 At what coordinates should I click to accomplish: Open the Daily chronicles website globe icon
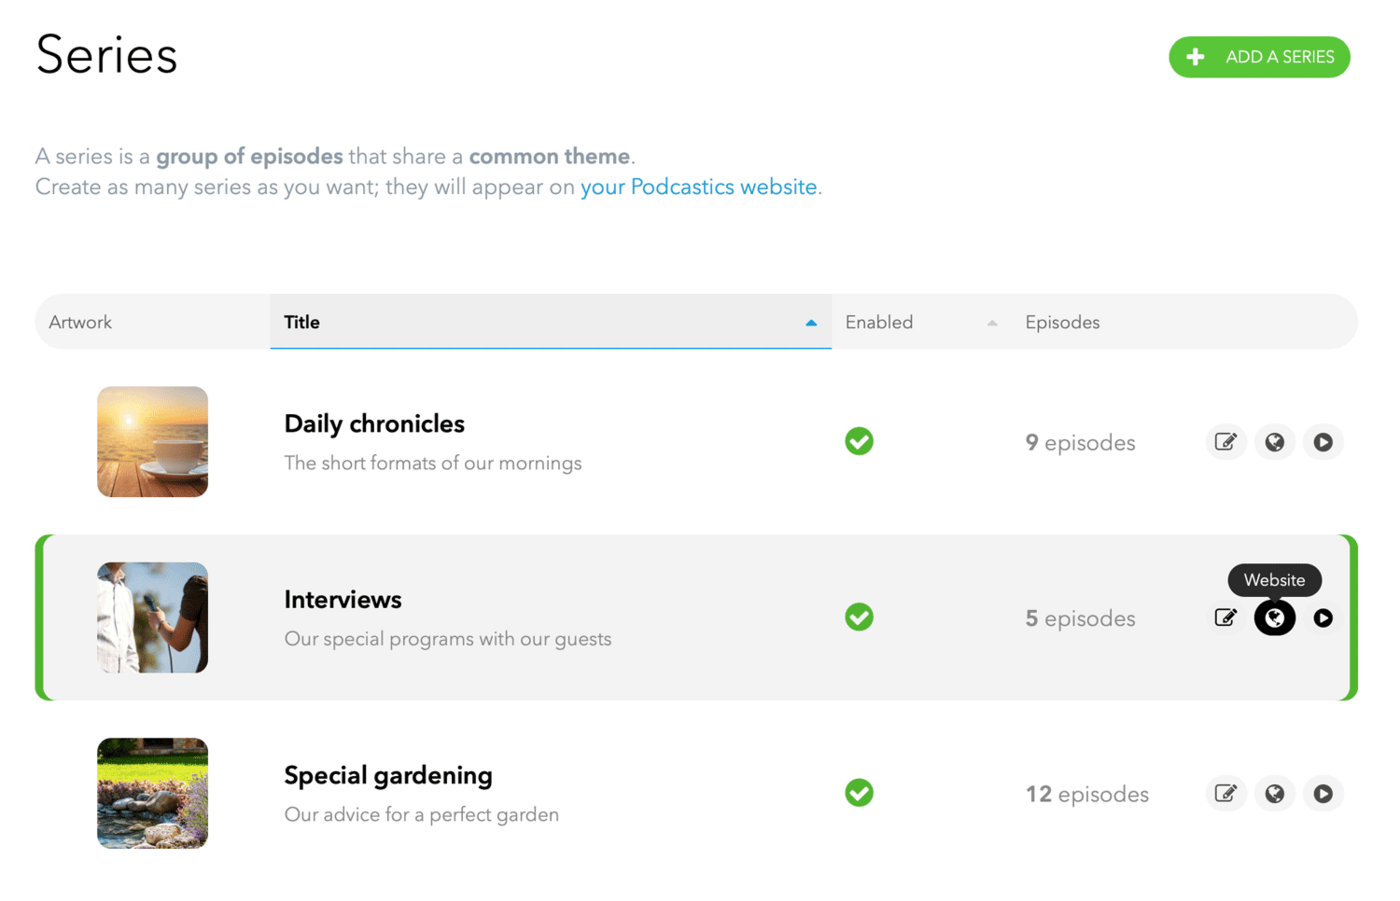tap(1274, 442)
